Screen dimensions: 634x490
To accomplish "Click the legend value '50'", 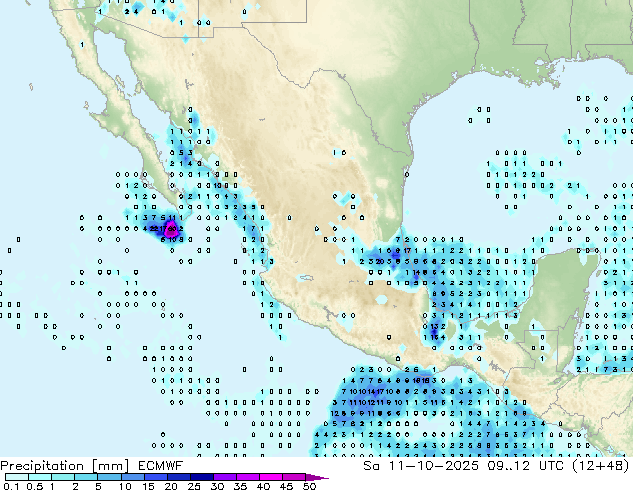I will click(x=309, y=486).
